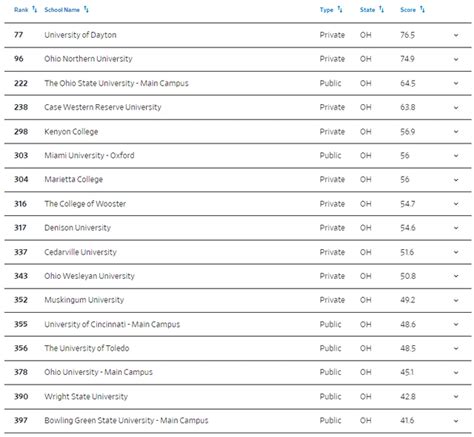Viewport: 474px width, 437px height.
Task: Select University of Cincinnati - Main Campus
Action: 112,324
